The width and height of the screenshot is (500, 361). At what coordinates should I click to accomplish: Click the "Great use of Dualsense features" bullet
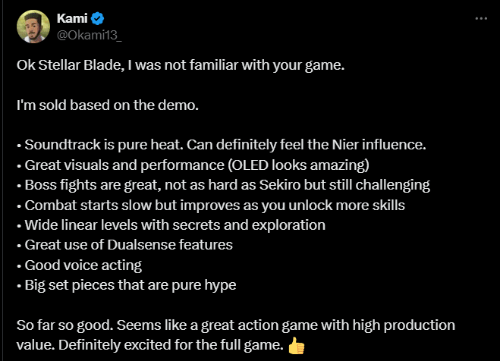[x=125, y=245]
